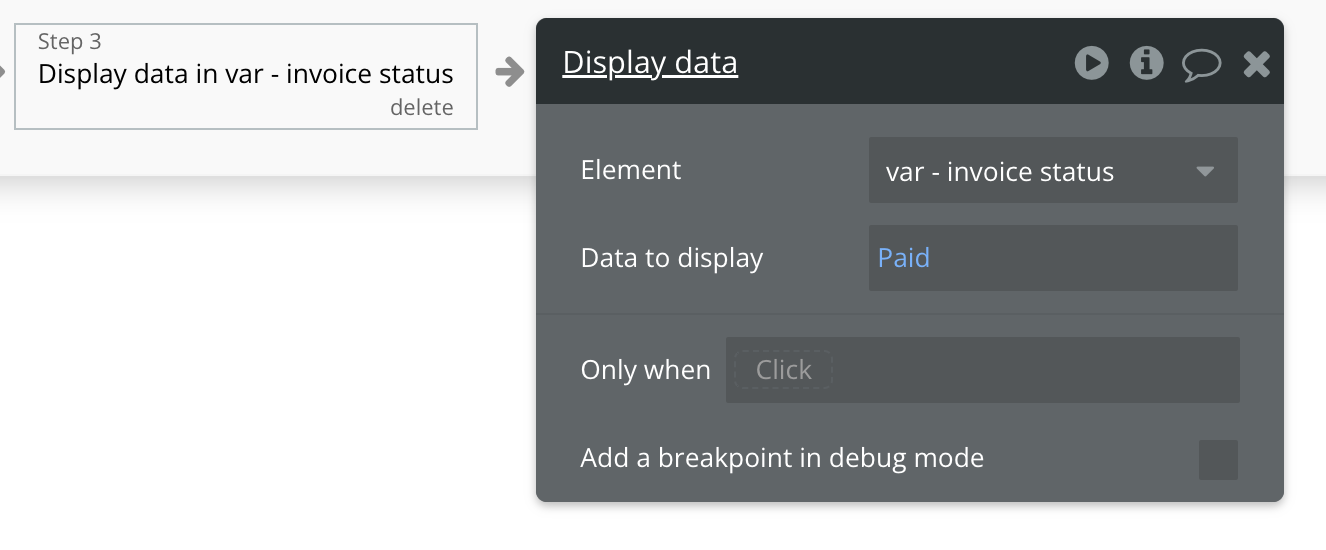This screenshot has width=1326, height=550.
Task: Click the partial arrow left of Step 3
Action: click(4, 72)
